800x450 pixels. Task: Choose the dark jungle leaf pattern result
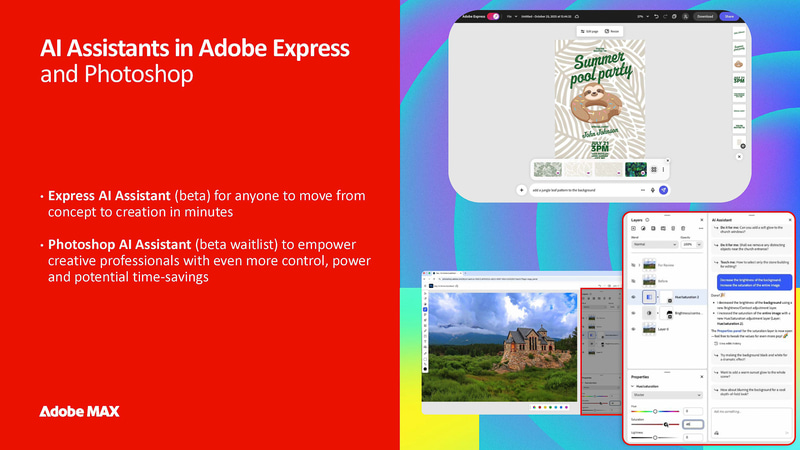coord(636,169)
